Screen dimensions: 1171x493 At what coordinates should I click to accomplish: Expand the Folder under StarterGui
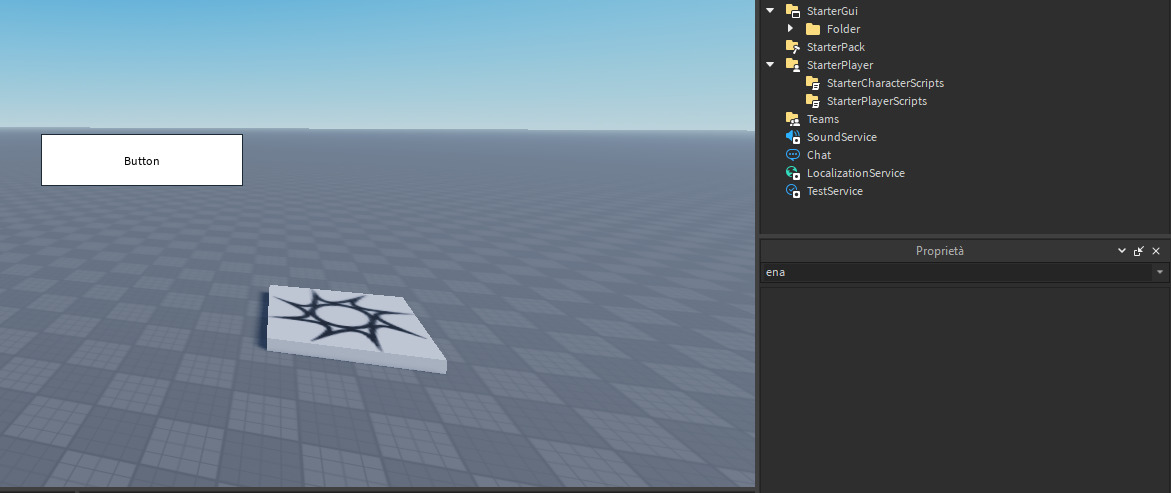coord(791,29)
